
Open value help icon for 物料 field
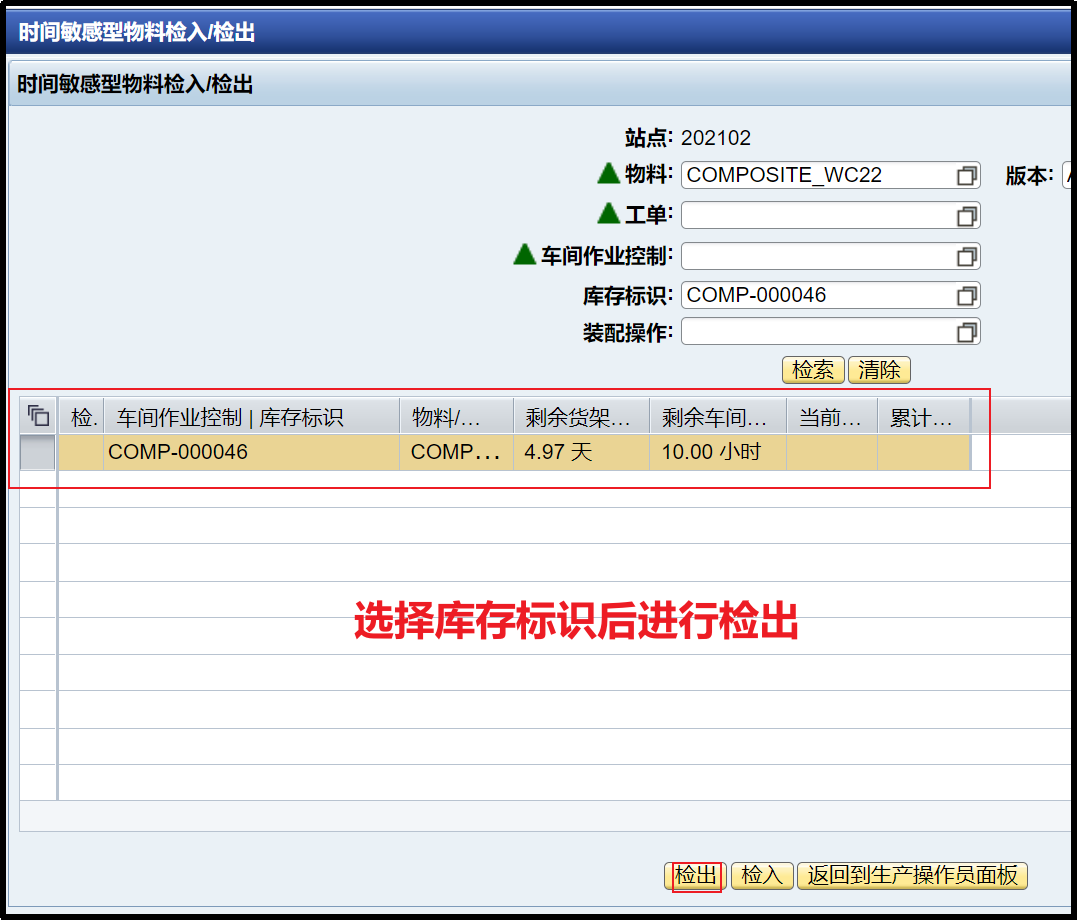coord(966,176)
